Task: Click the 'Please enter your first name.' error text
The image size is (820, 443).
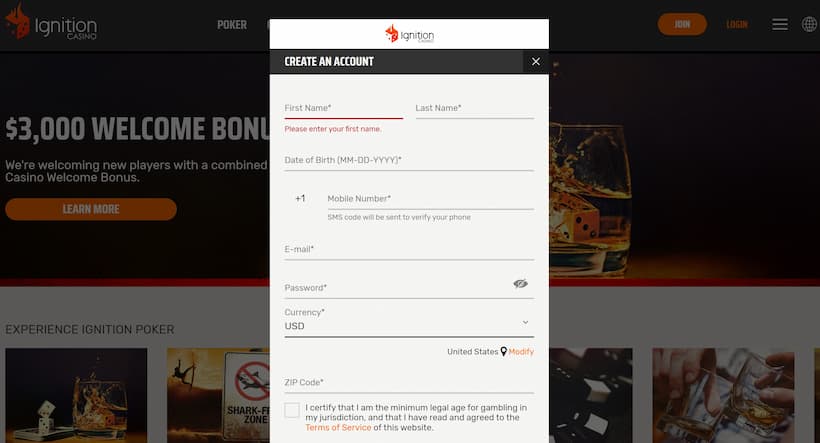Action: (x=333, y=129)
